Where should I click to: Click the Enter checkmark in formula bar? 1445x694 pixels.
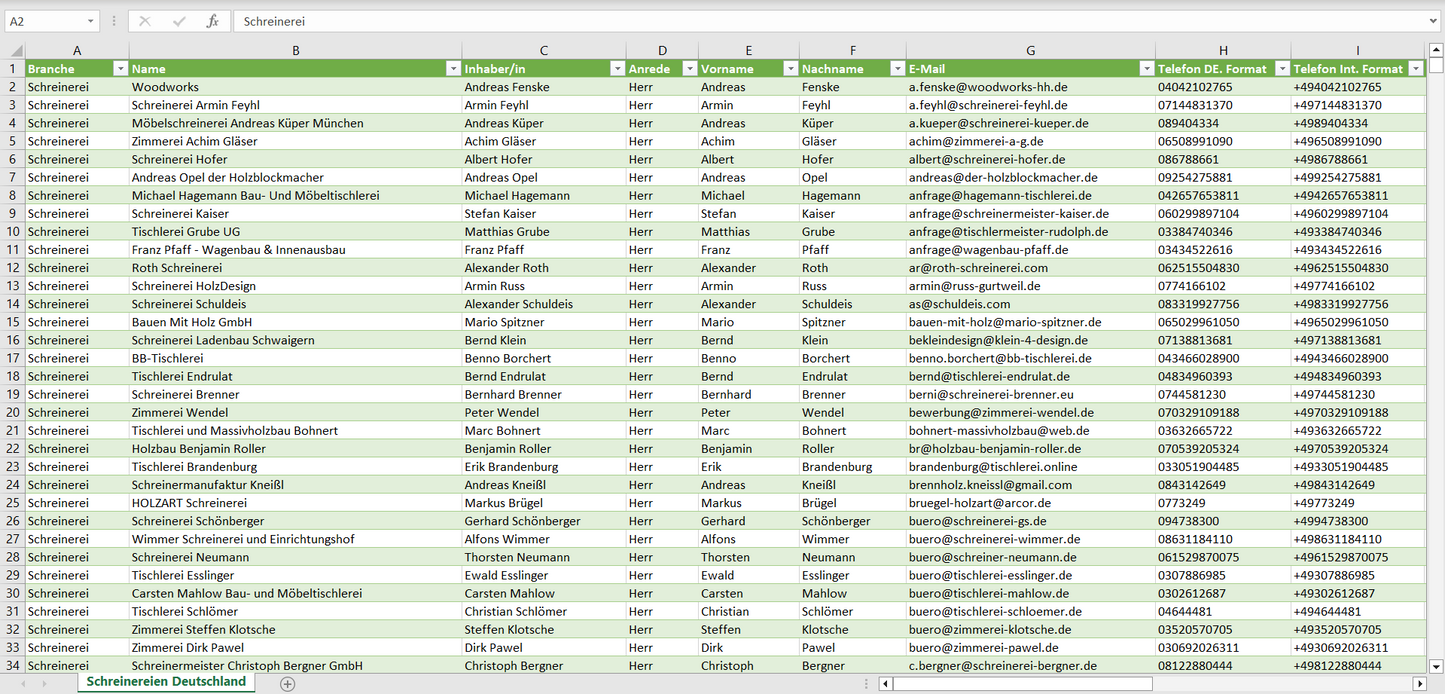click(179, 21)
